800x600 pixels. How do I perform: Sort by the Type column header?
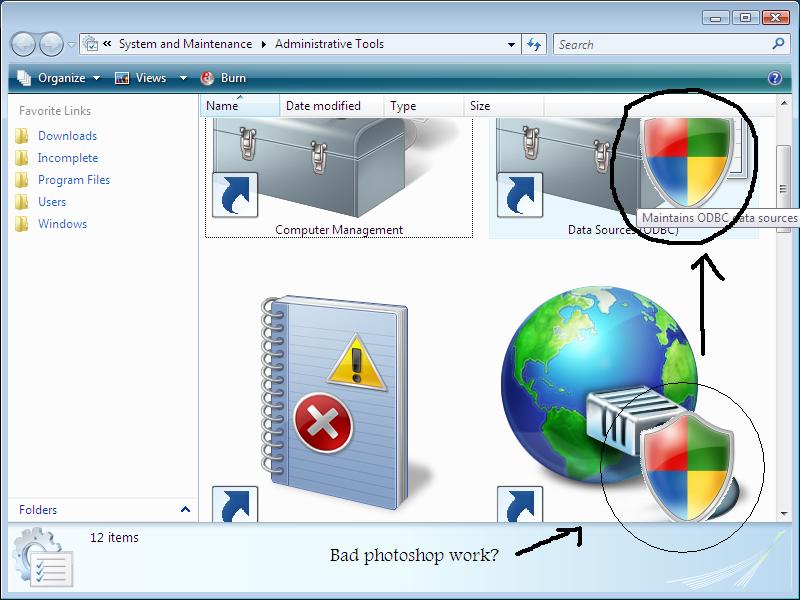424,106
